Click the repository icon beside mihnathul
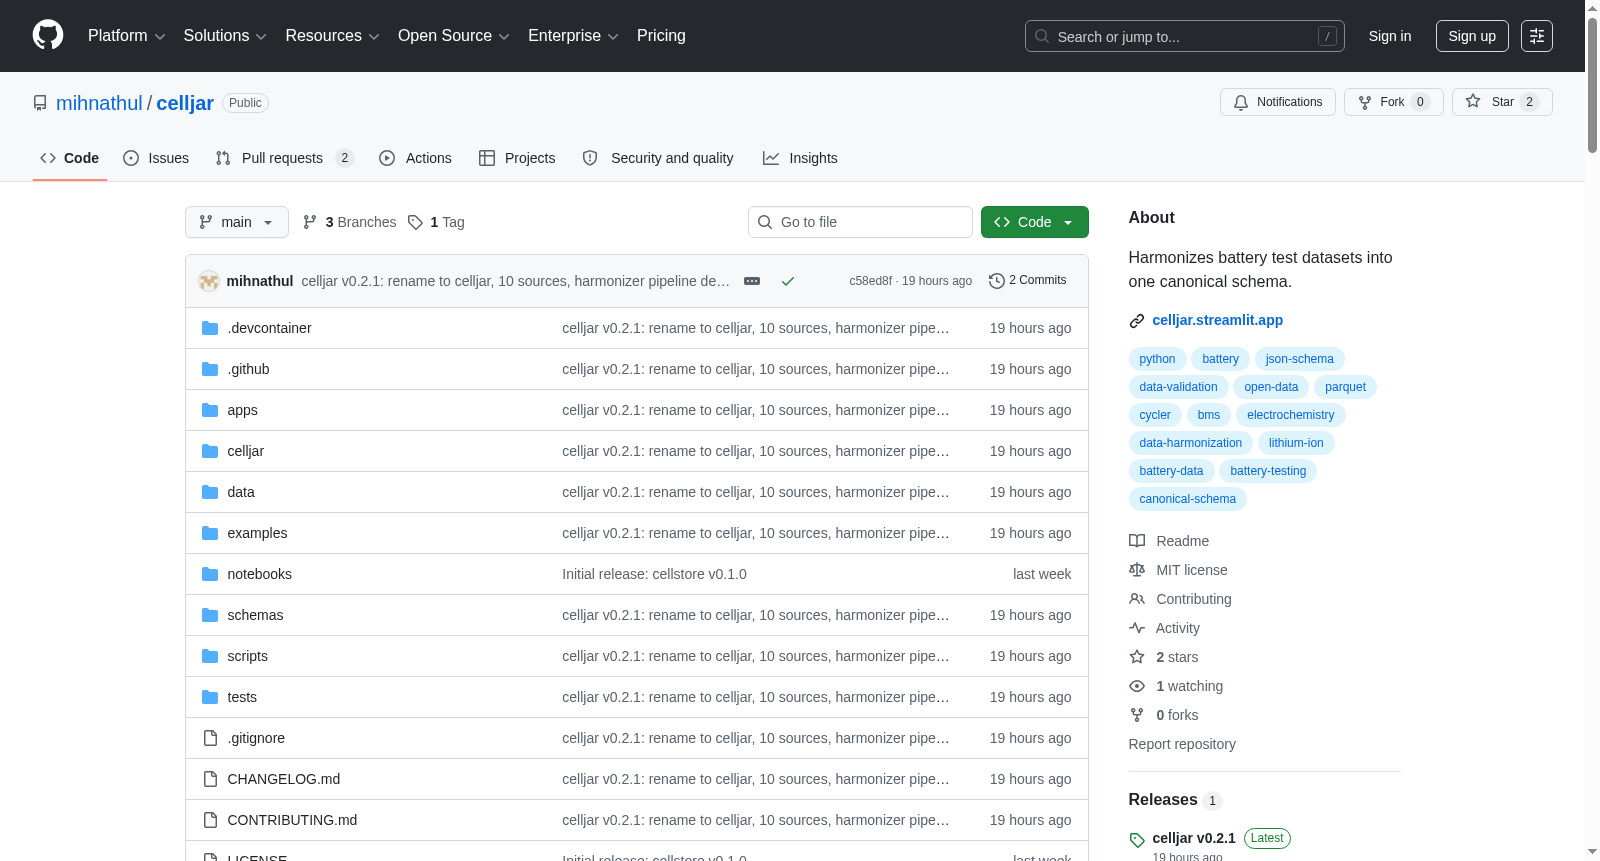This screenshot has height=861, width=1600. click(40, 103)
